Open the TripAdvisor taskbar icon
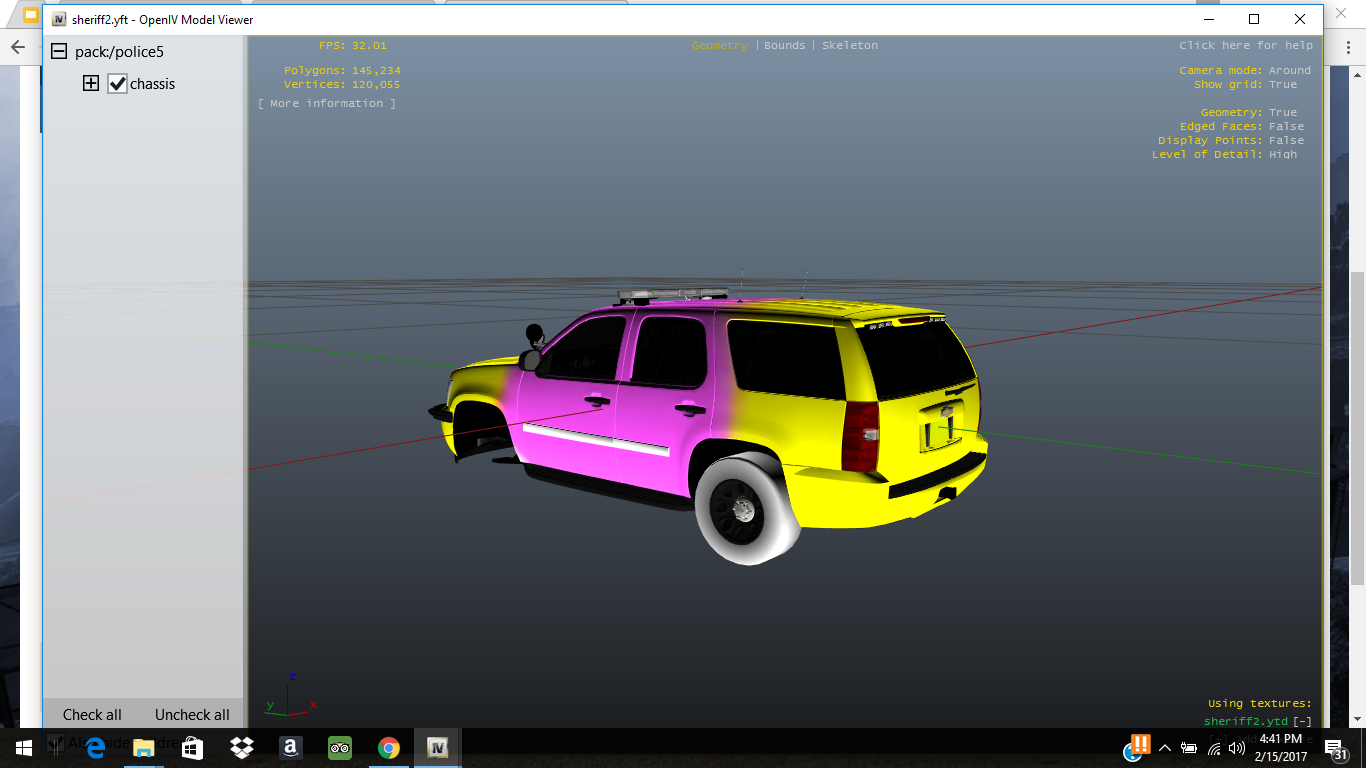Screen dimensions: 1366x768 (x=339, y=748)
